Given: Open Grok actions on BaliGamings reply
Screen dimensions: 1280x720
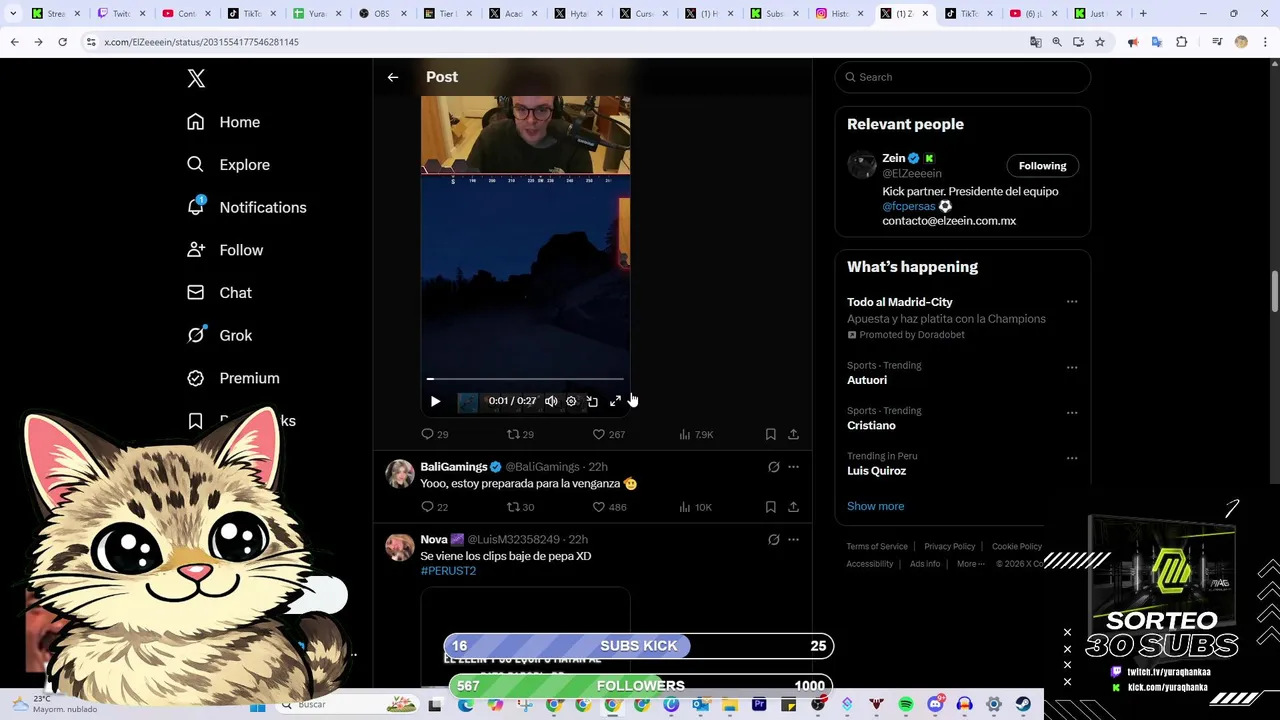Looking at the screenshot, I should [x=773, y=467].
